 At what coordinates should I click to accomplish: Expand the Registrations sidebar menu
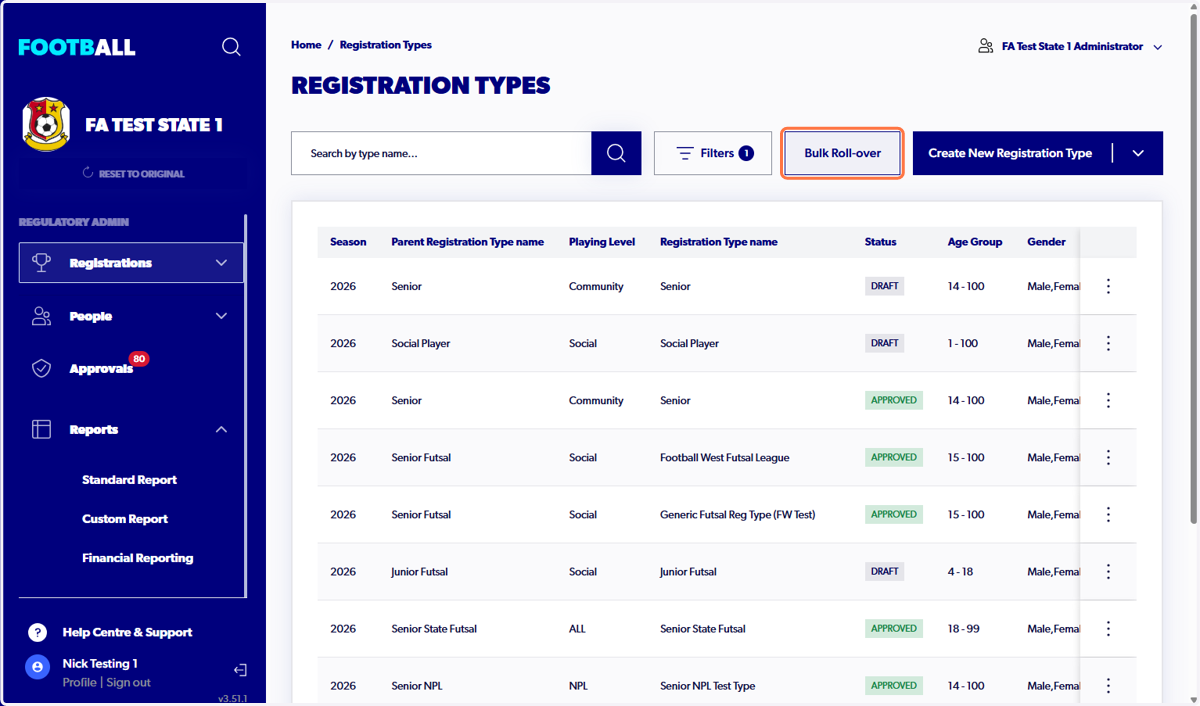click(131, 263)
